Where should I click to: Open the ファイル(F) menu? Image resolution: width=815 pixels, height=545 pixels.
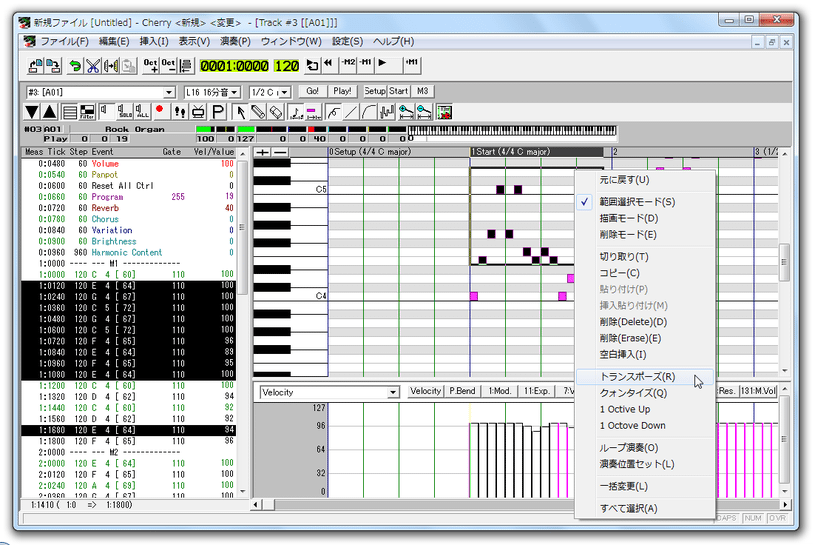click(x=64, y=42)
